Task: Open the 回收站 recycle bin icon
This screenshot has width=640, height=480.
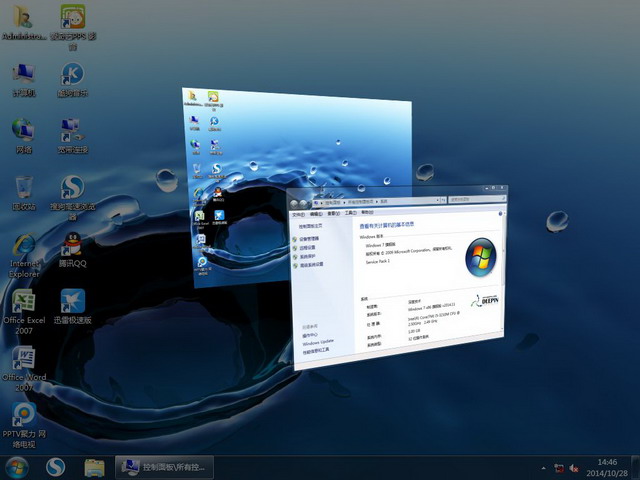Action: point(24,193)
